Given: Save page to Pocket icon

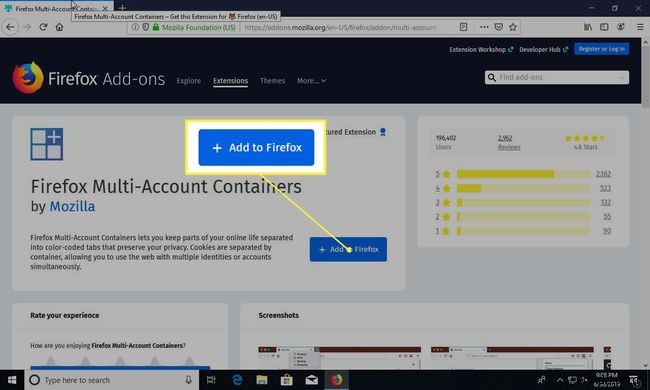Looking at the screenshot, I should pyautogui.click(x=499, y=27).
